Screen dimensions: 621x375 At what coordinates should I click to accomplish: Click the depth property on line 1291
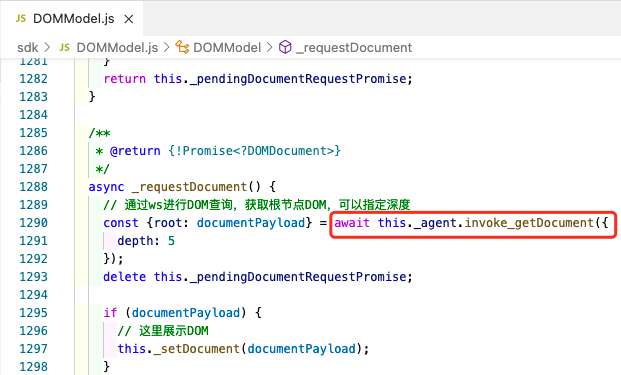[135, 241]
